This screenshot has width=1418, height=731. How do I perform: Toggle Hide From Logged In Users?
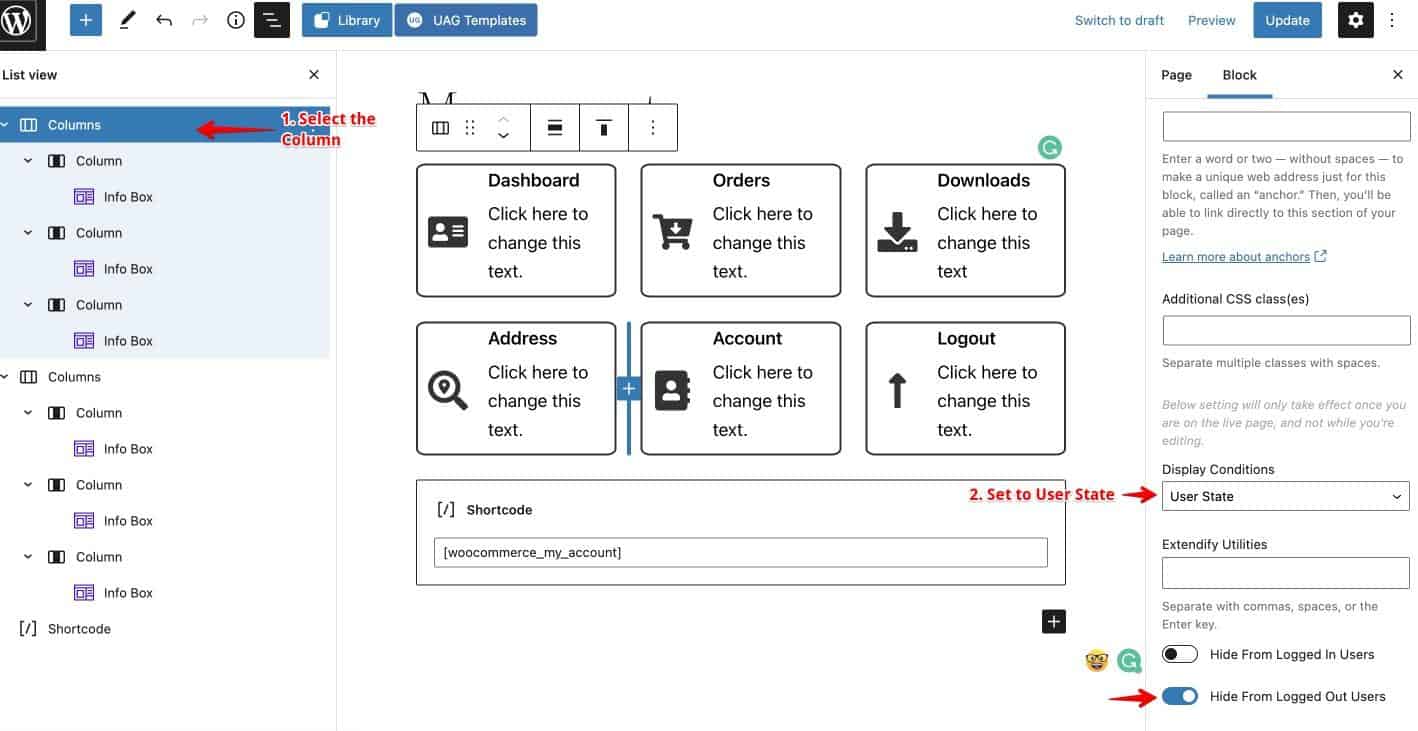click(x=1180, y=654)
